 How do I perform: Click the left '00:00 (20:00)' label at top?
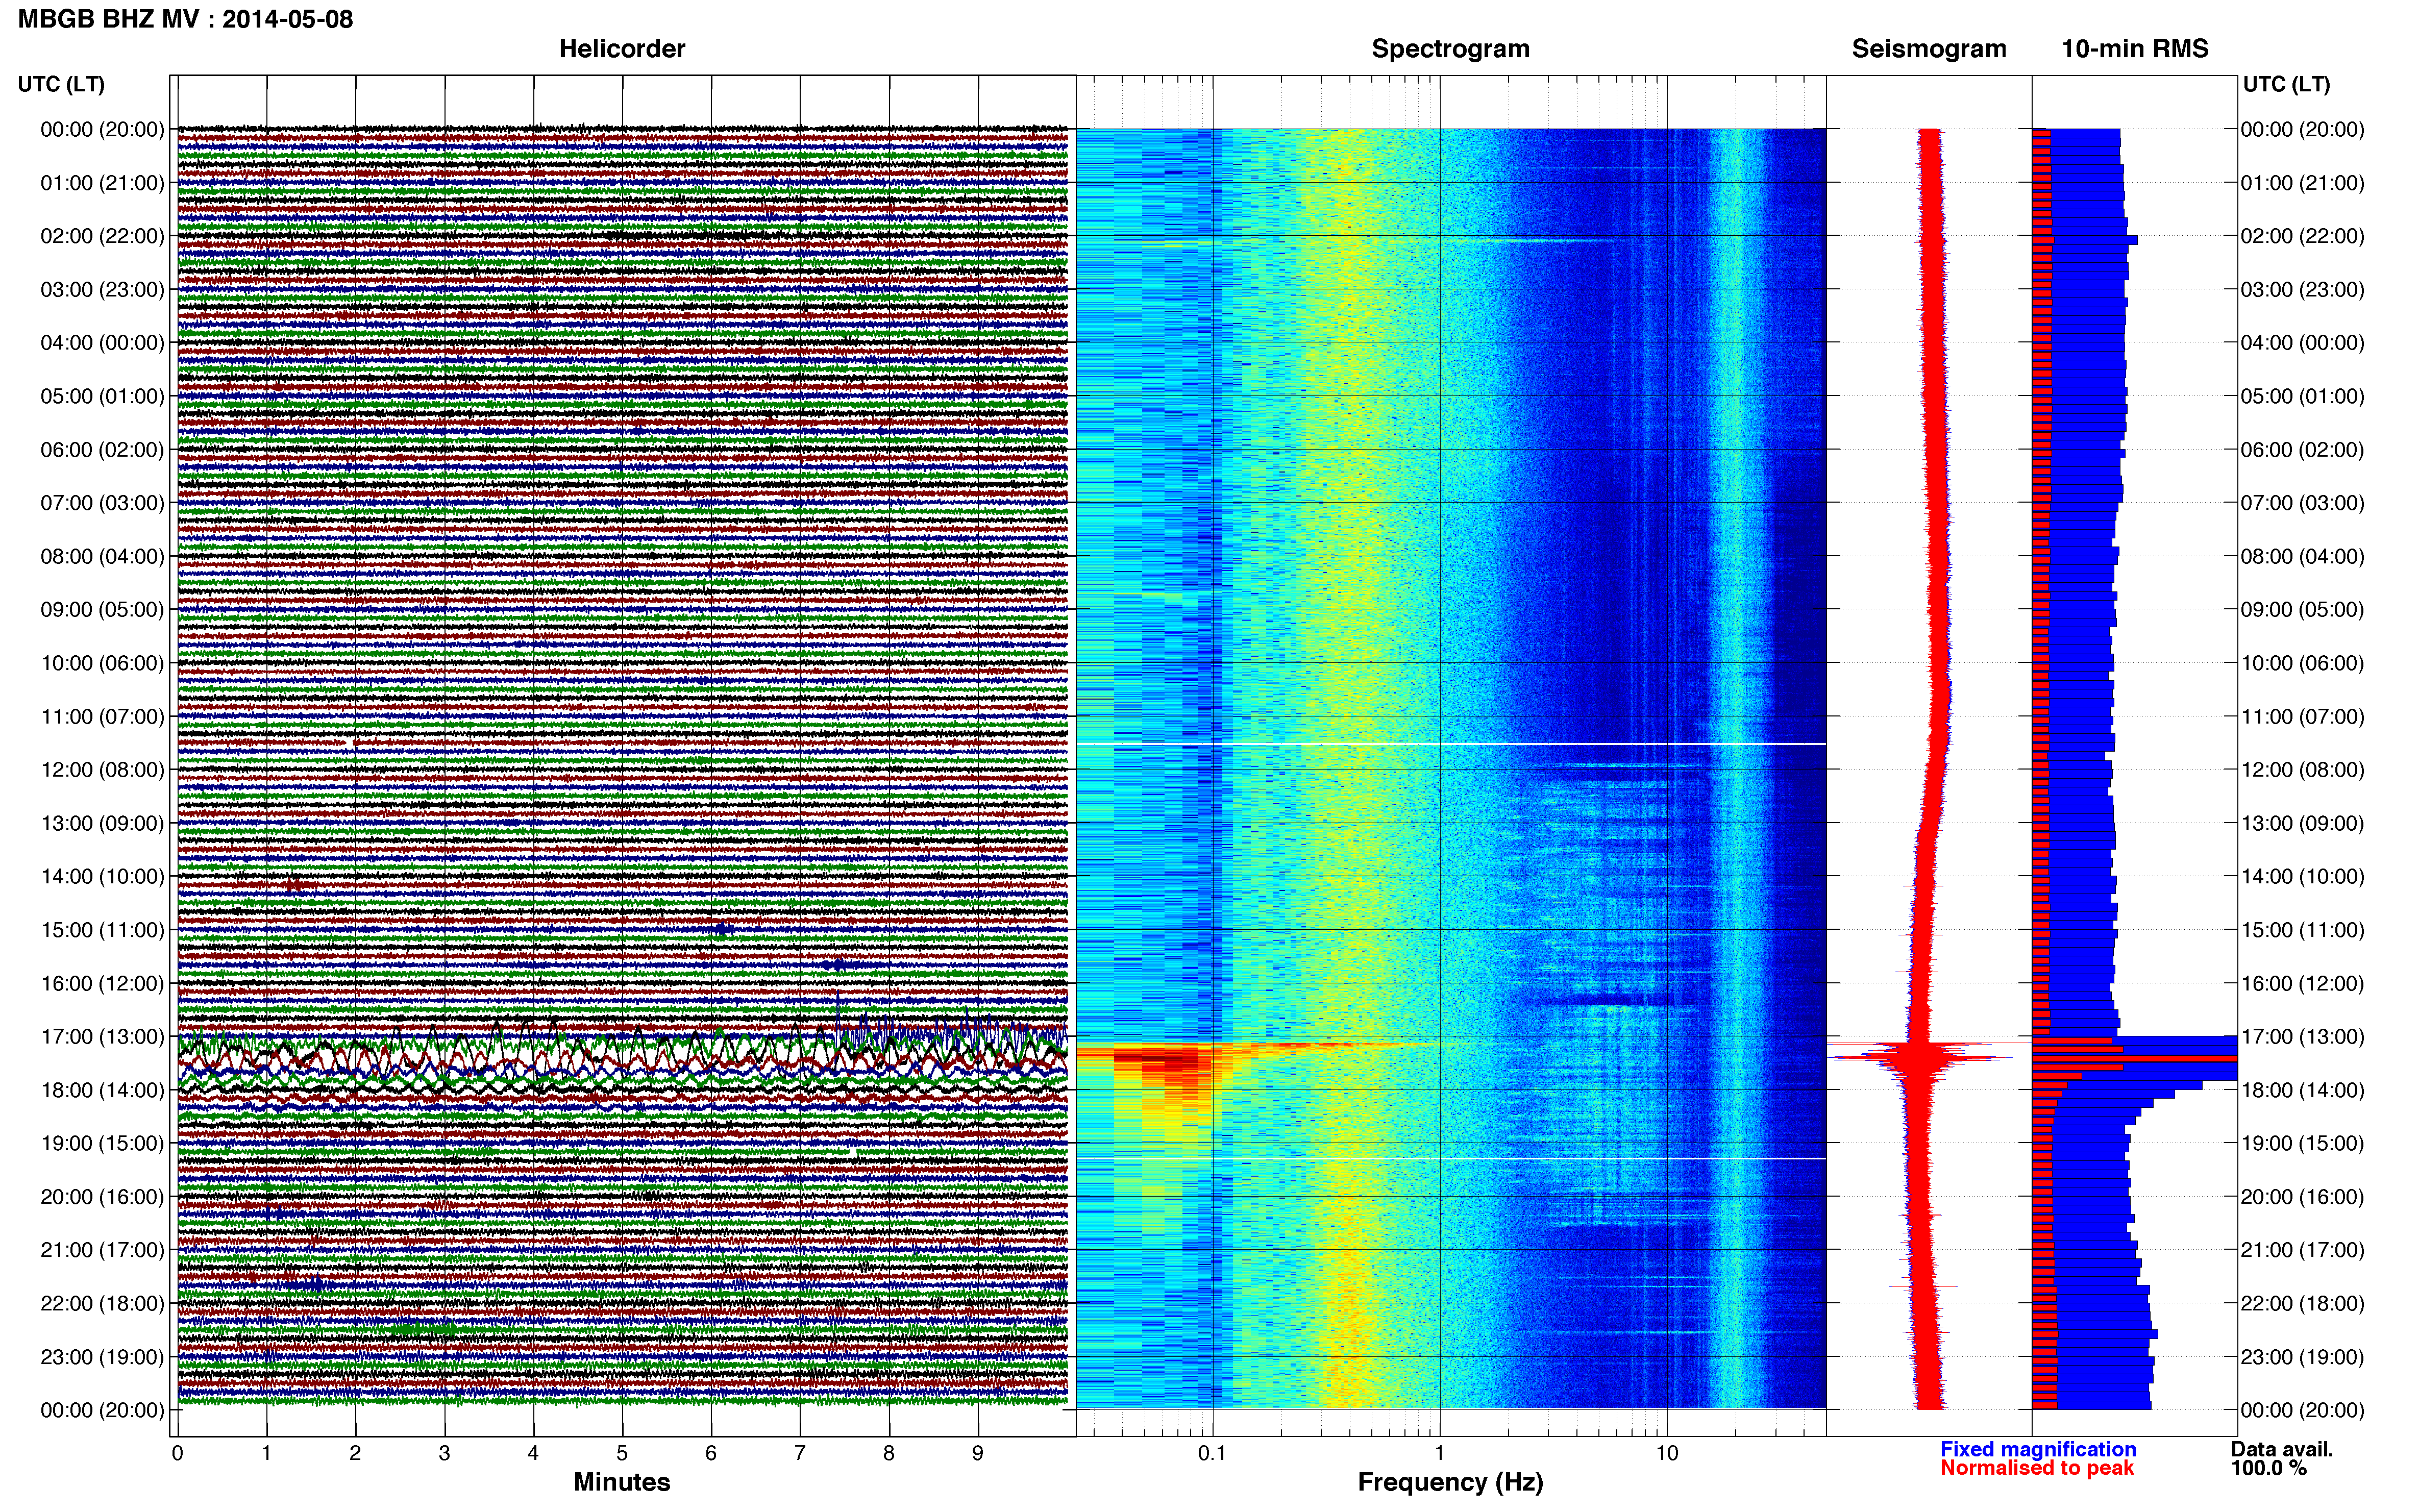102,129
